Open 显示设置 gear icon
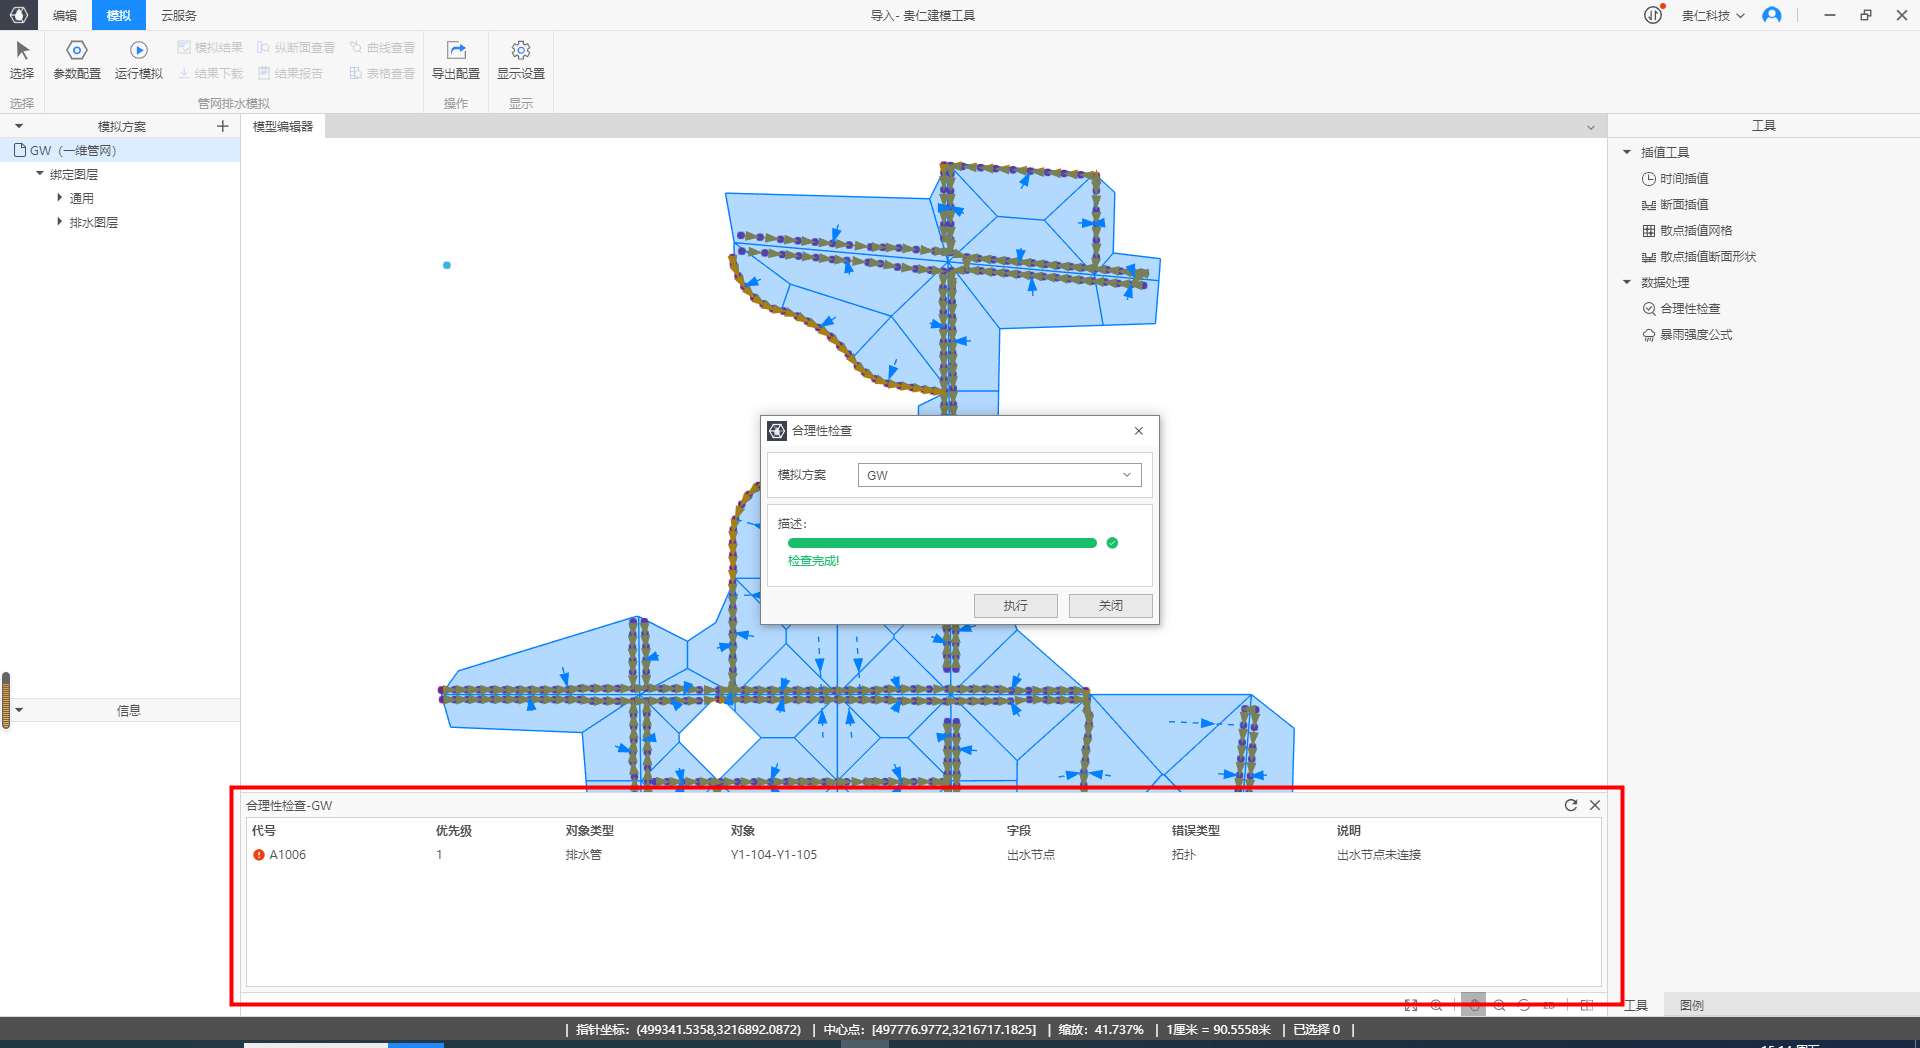This screenshot has height=1048, width=1920. tap(521, 50)
